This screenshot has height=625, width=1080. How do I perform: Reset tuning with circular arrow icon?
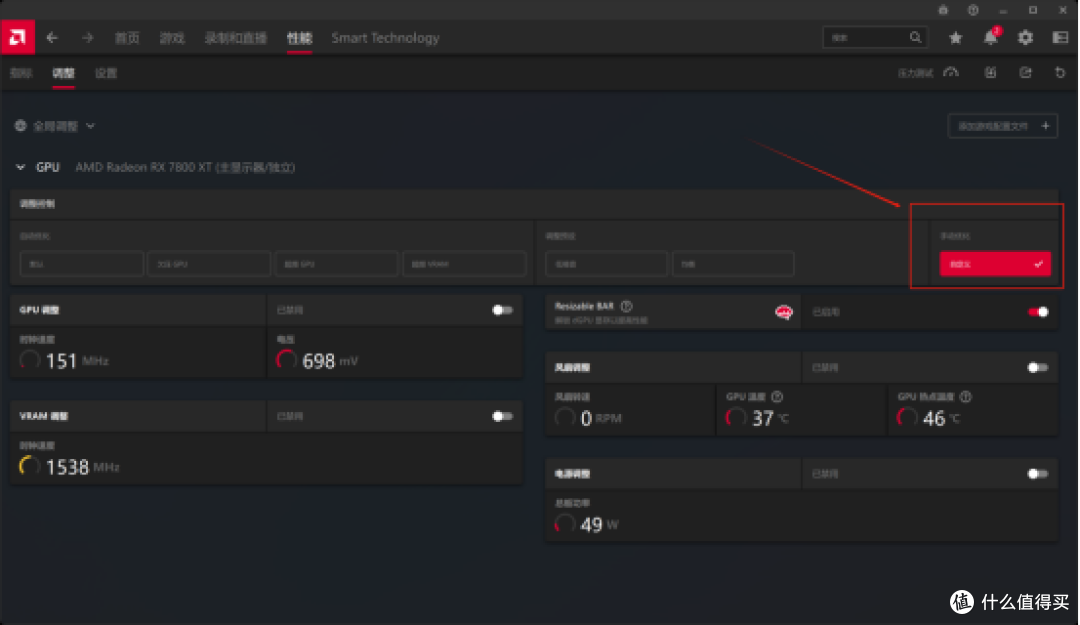(x=1060, y=72)
